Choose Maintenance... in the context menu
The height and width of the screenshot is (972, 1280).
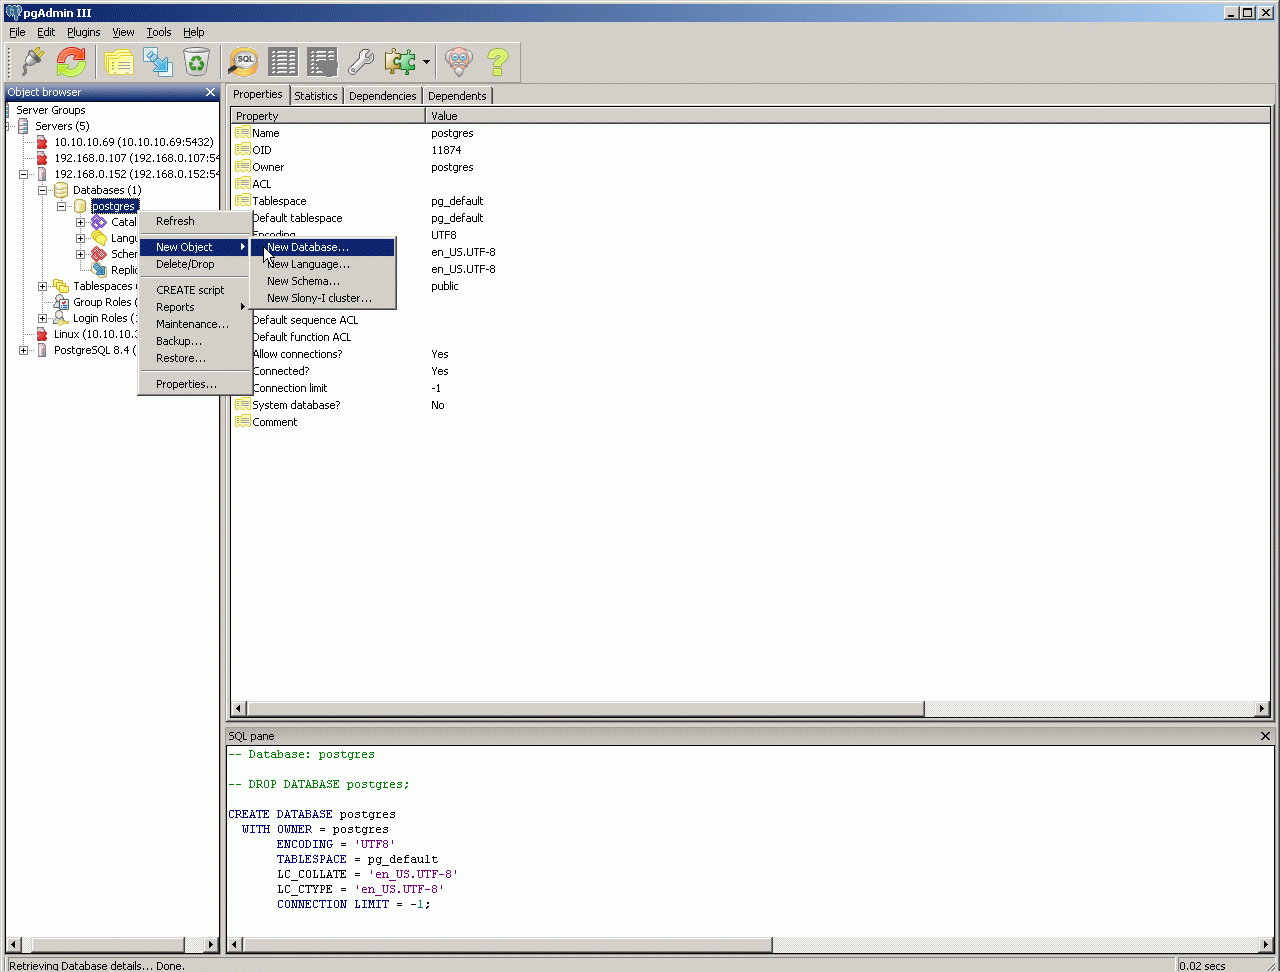194,324
